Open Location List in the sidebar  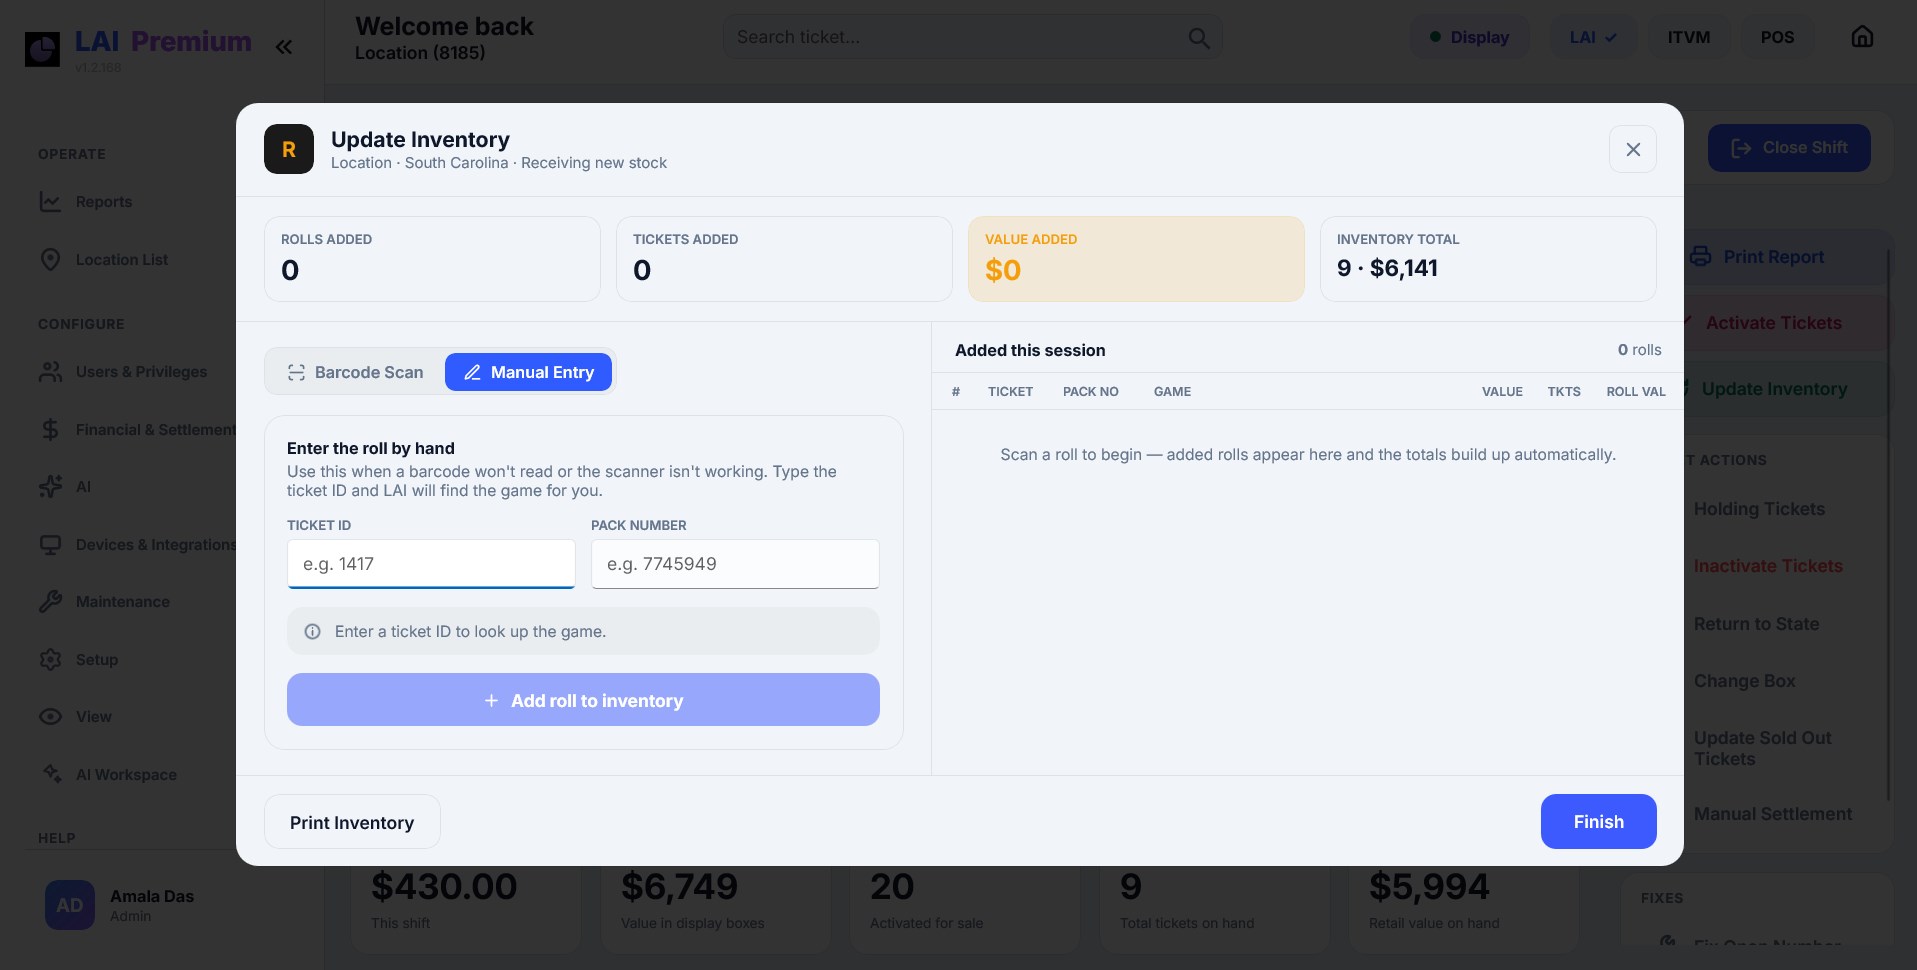point(104,260)
